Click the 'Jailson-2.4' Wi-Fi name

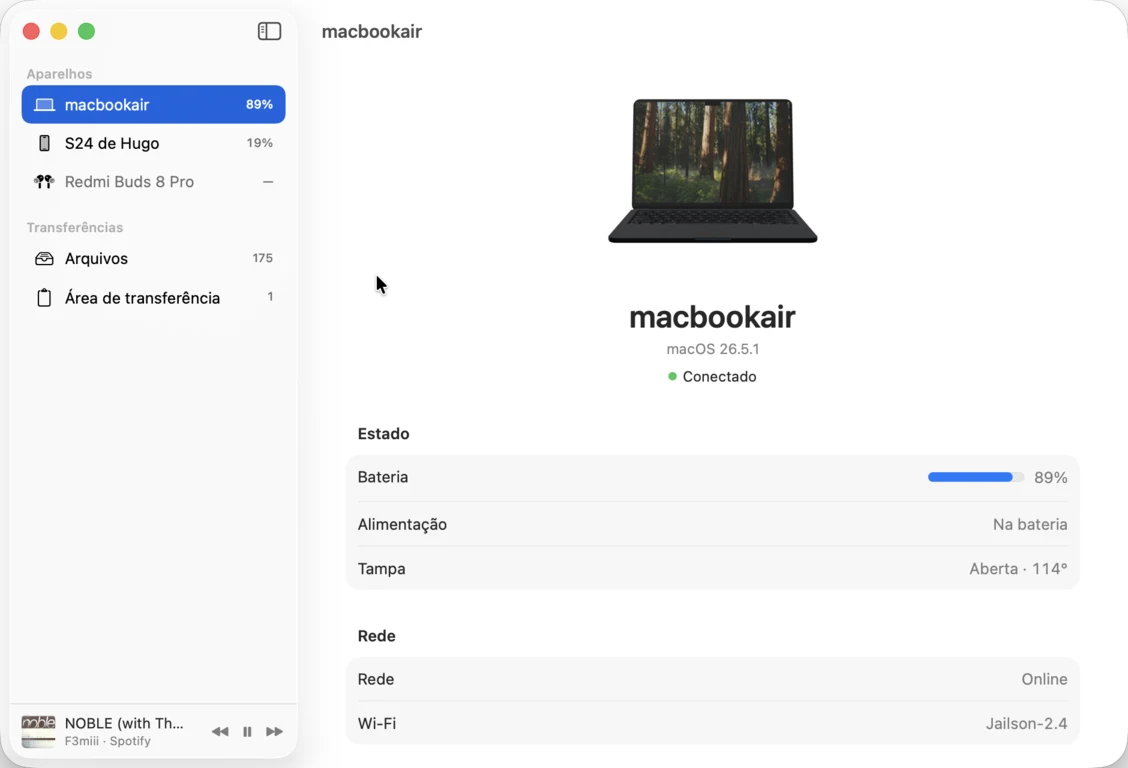click(1026, 723)
